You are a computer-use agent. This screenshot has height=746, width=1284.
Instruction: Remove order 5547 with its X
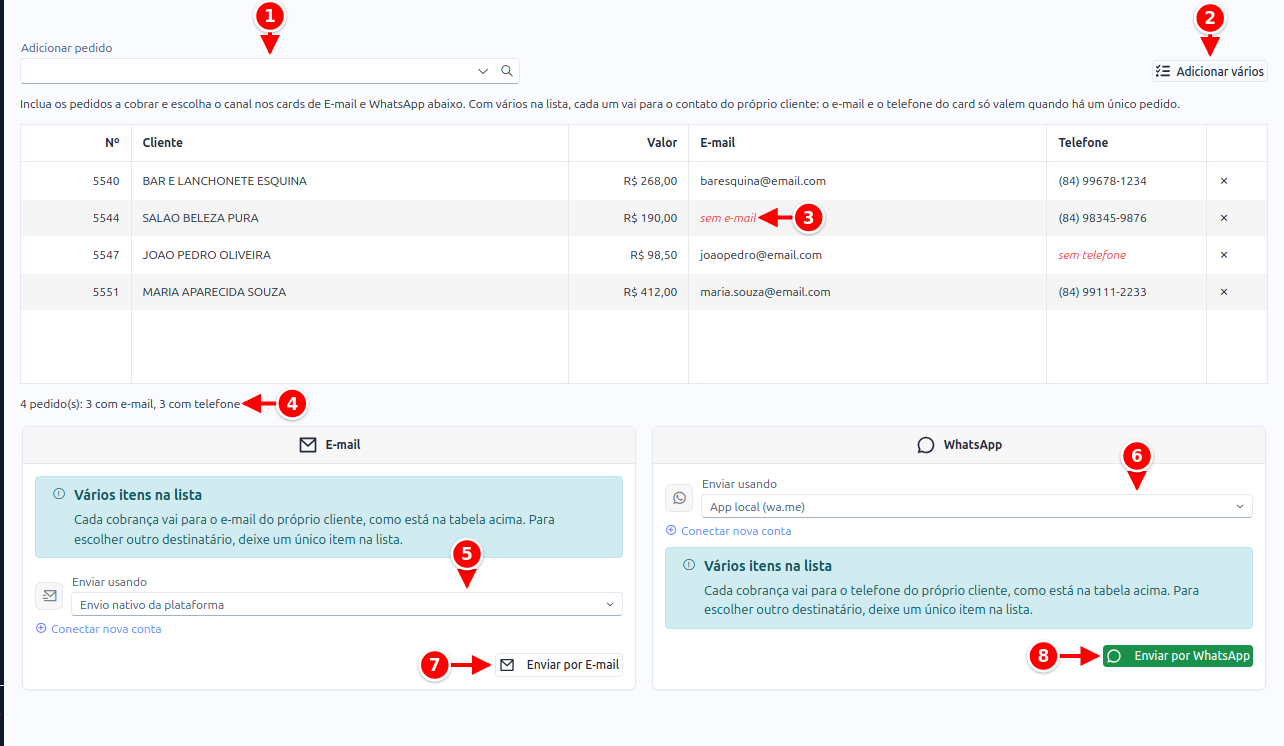coord(1224,255)
